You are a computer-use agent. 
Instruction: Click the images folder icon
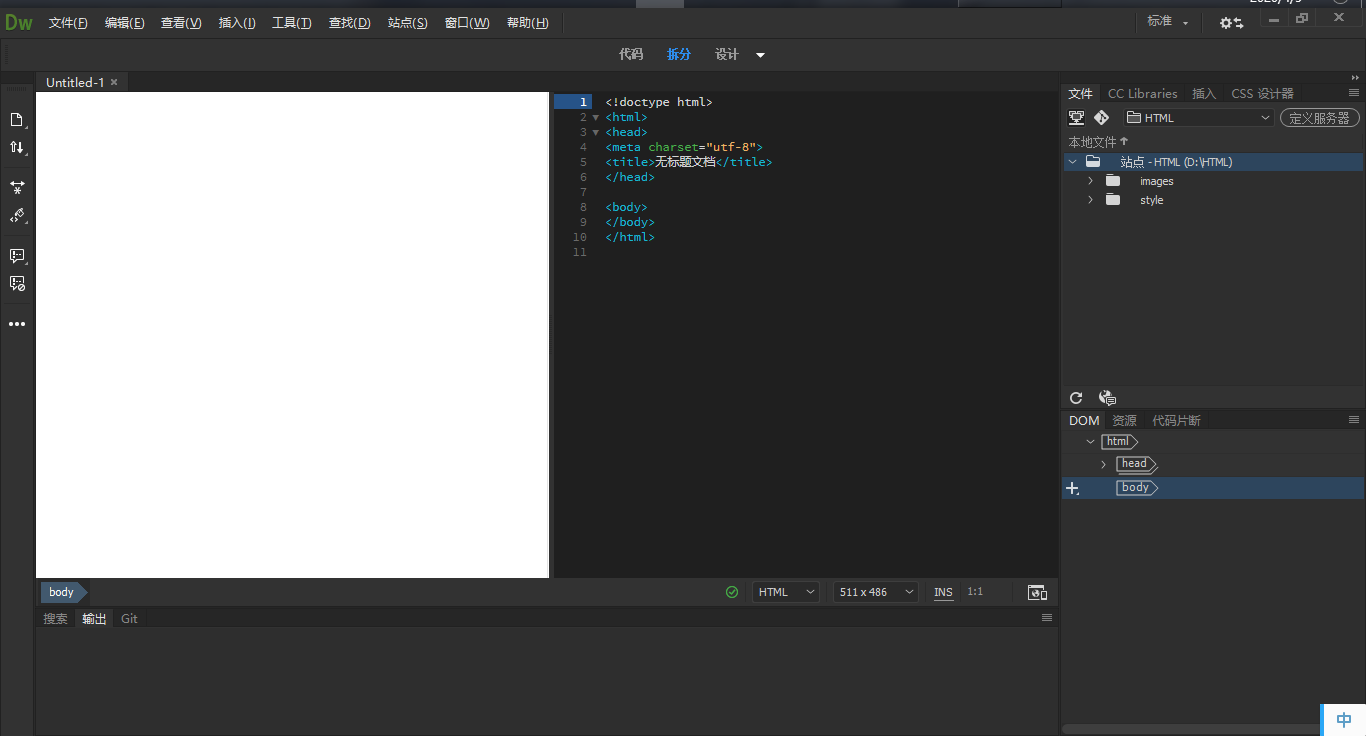tap(1113, 181)
